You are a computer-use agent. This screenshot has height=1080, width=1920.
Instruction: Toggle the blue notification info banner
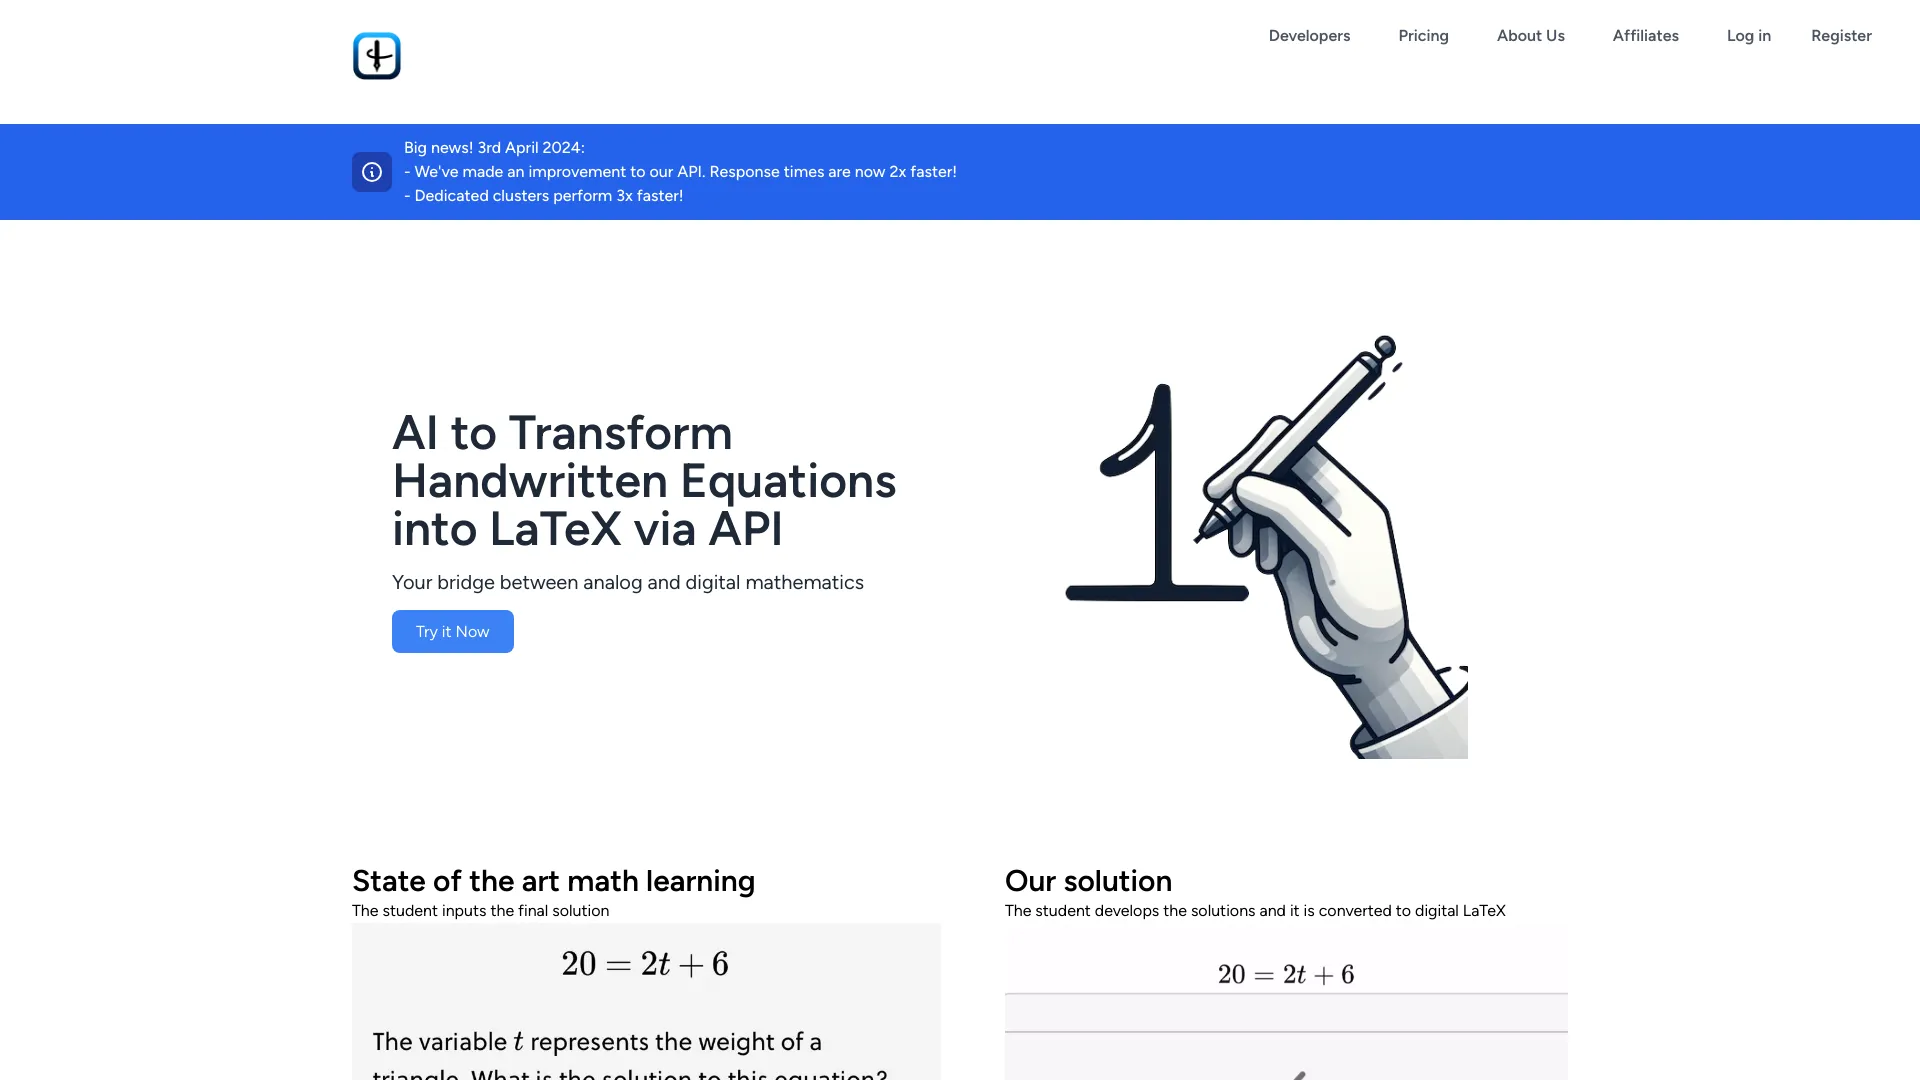click(372, 171)
